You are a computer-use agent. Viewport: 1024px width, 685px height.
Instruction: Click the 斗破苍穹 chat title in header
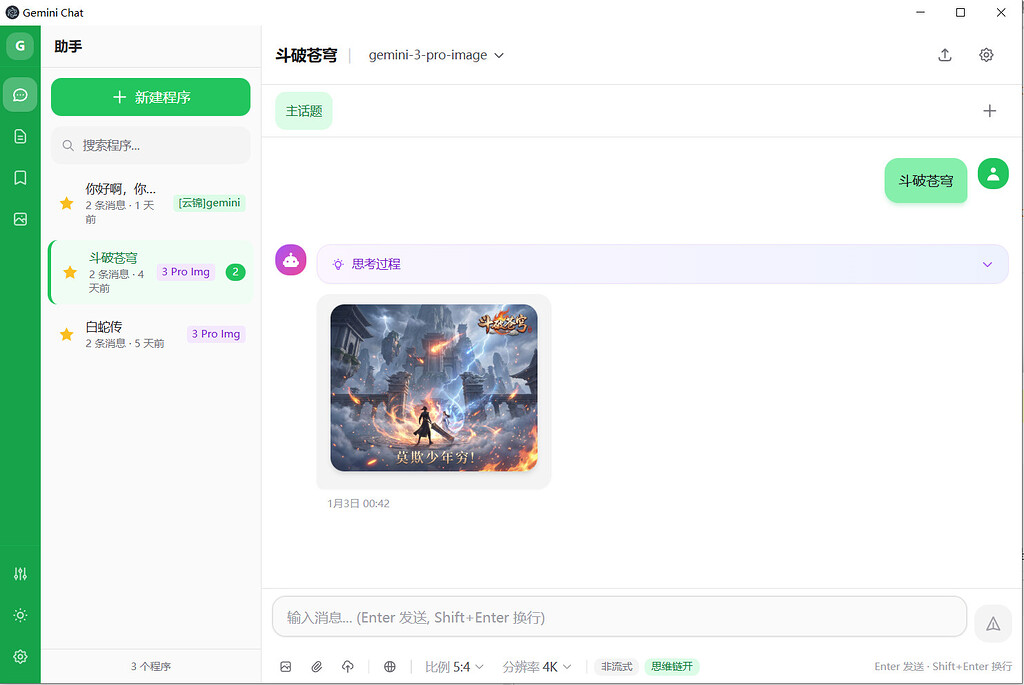tap(306, 56)
